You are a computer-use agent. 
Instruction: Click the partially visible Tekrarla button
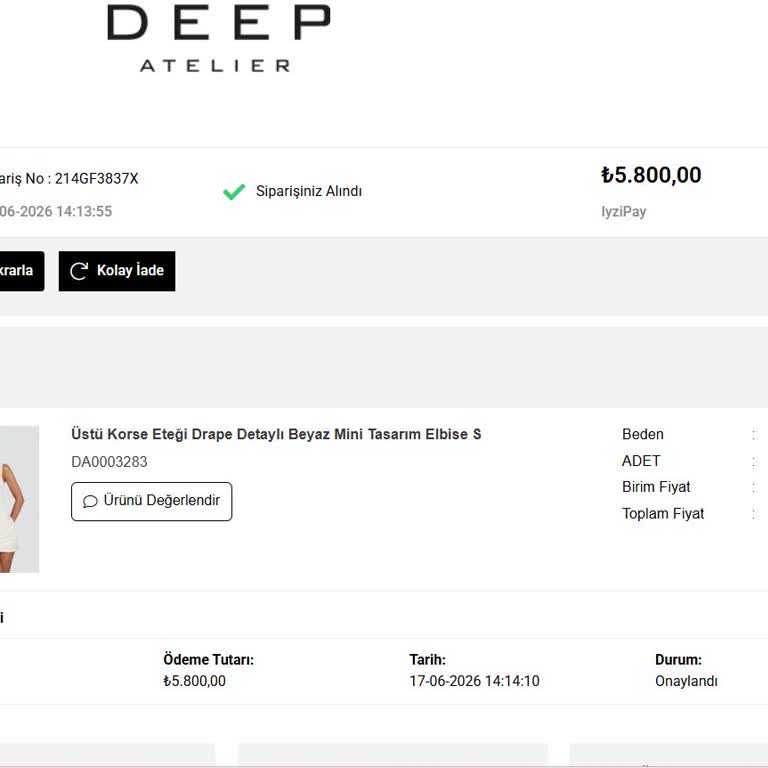pos(22,271)
